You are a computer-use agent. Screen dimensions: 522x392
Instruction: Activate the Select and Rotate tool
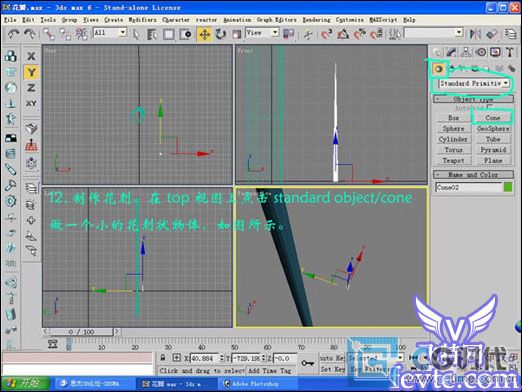[220, 34]
